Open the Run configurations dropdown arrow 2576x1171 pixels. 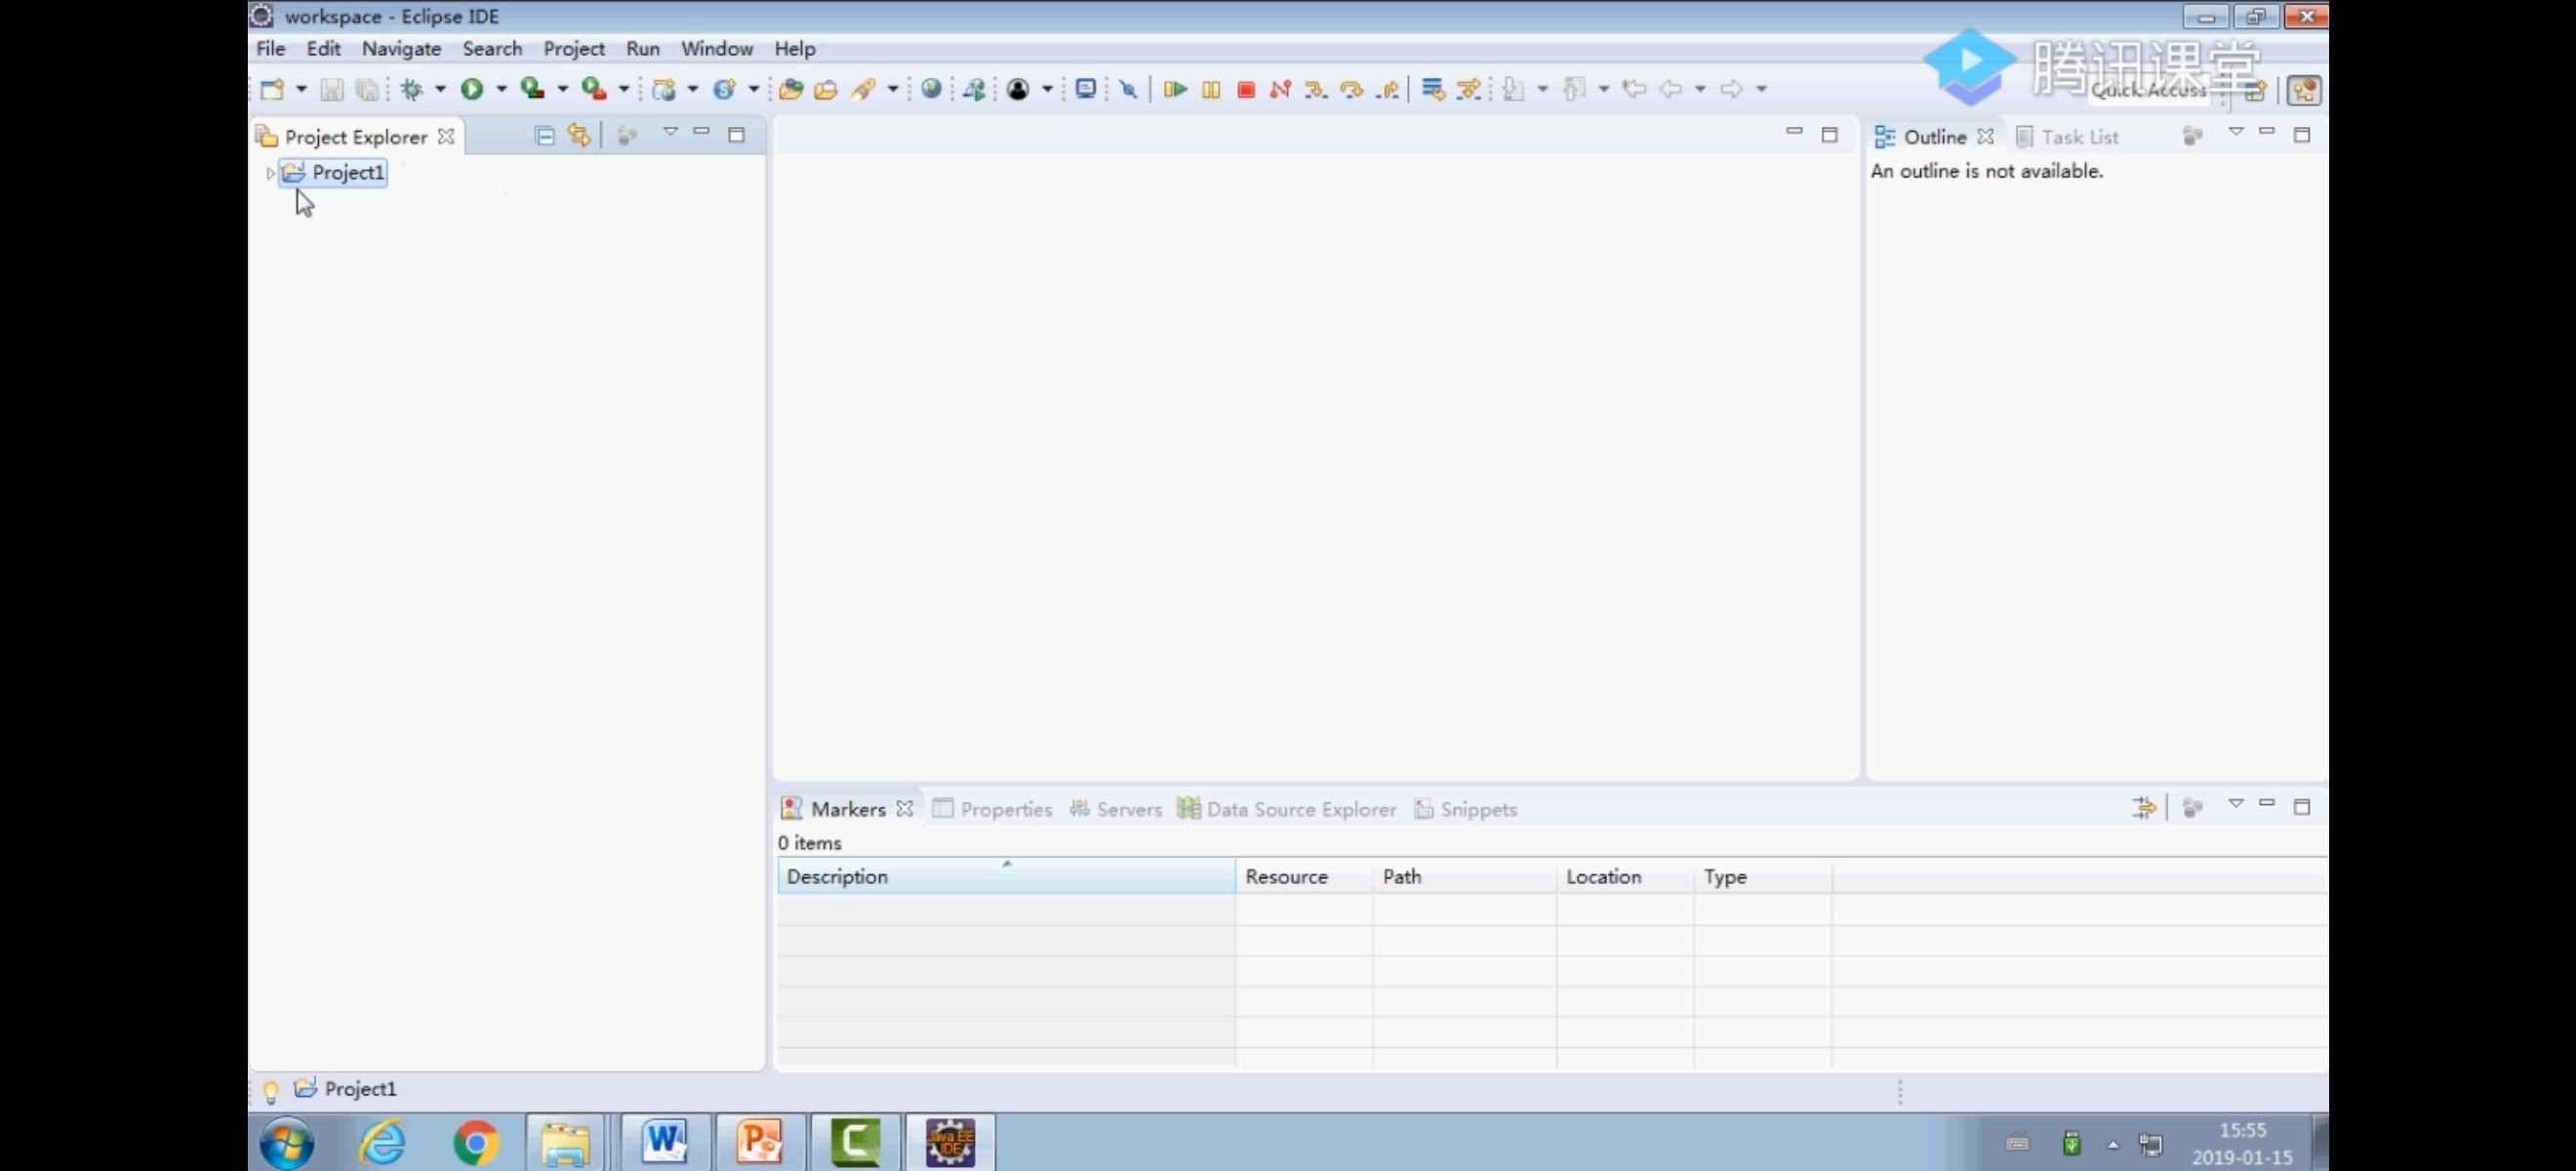click(502, 89)
